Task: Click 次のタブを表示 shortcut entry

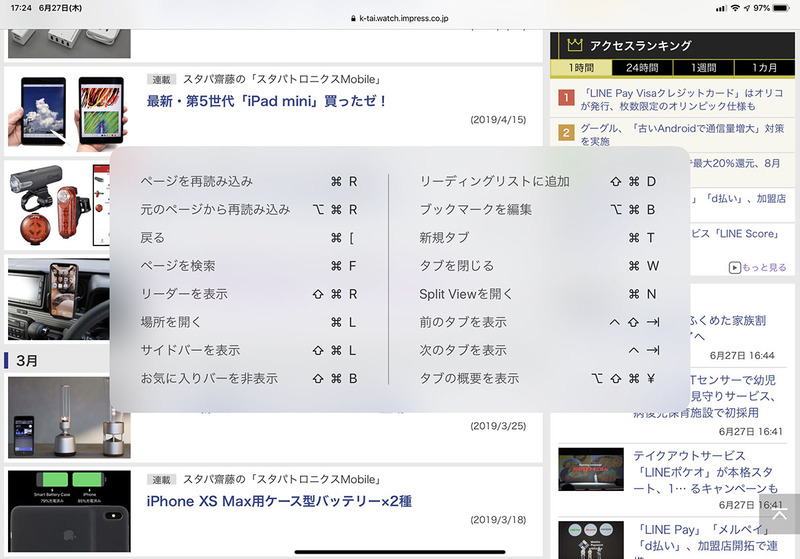Action: click(539, 350)
